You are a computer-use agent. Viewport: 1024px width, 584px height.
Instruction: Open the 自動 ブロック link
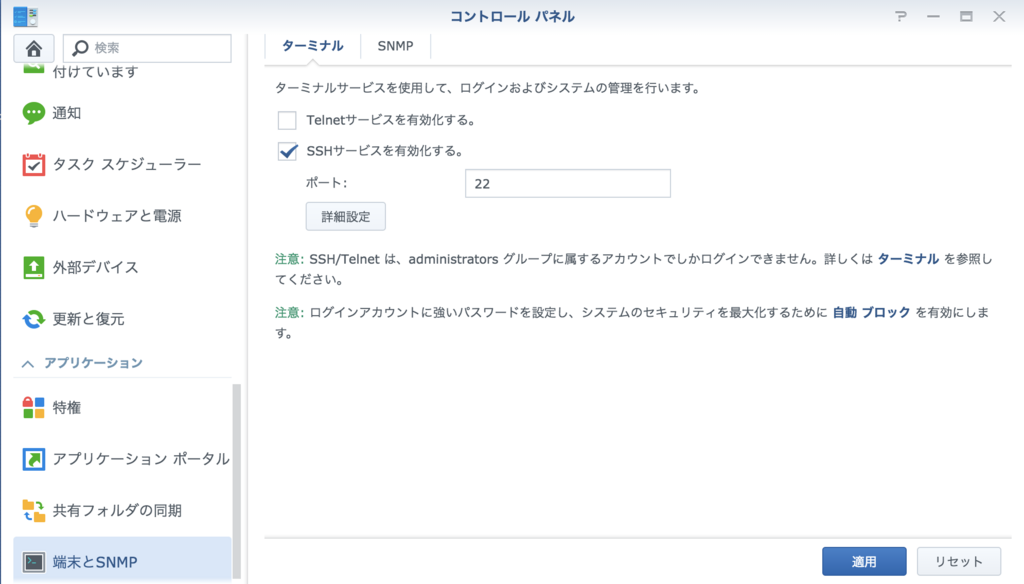[871, 312]
